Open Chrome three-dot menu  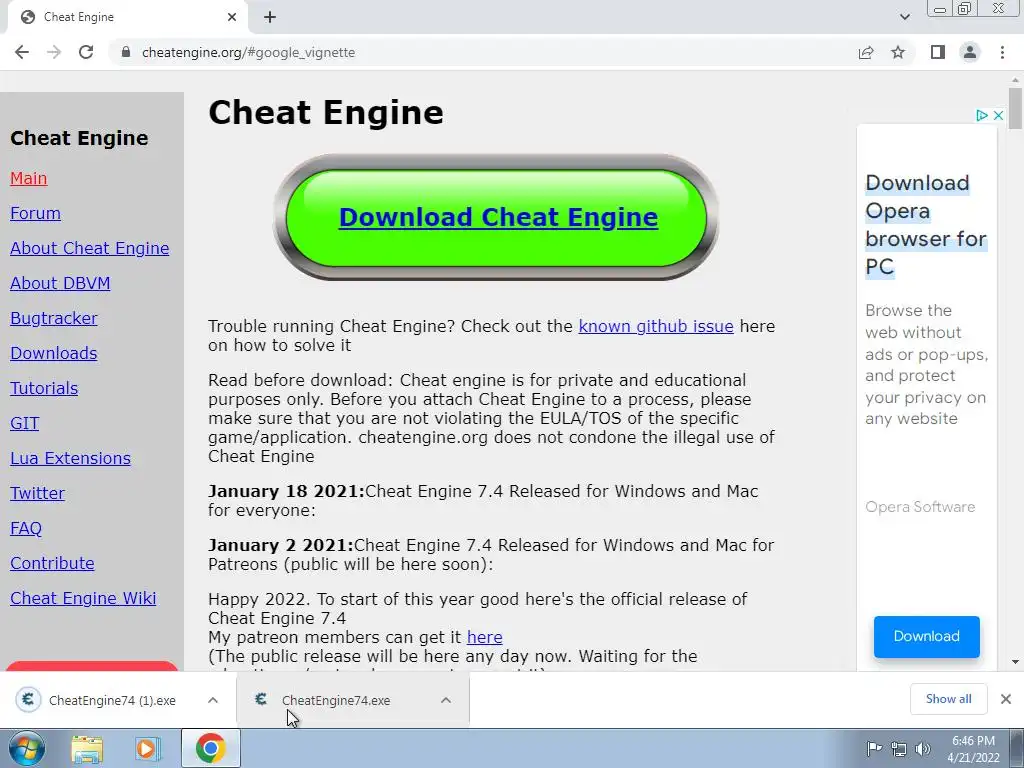tap(1002, 52)
